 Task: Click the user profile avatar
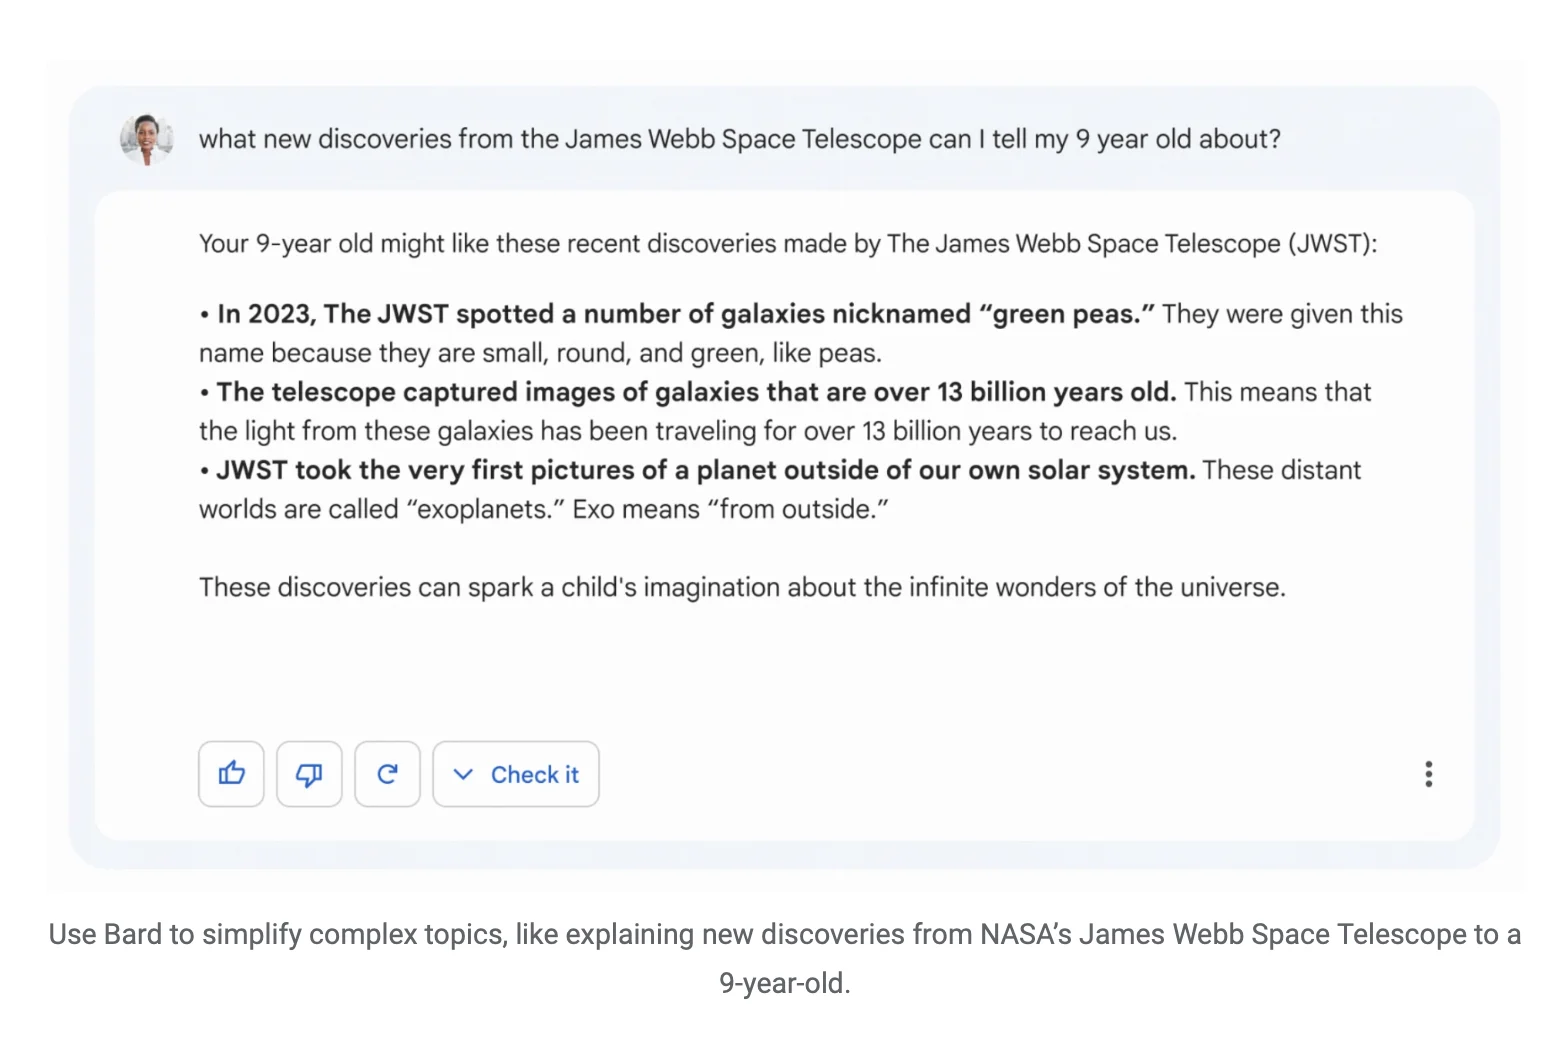pyautogui.click(x=146, y=139)
